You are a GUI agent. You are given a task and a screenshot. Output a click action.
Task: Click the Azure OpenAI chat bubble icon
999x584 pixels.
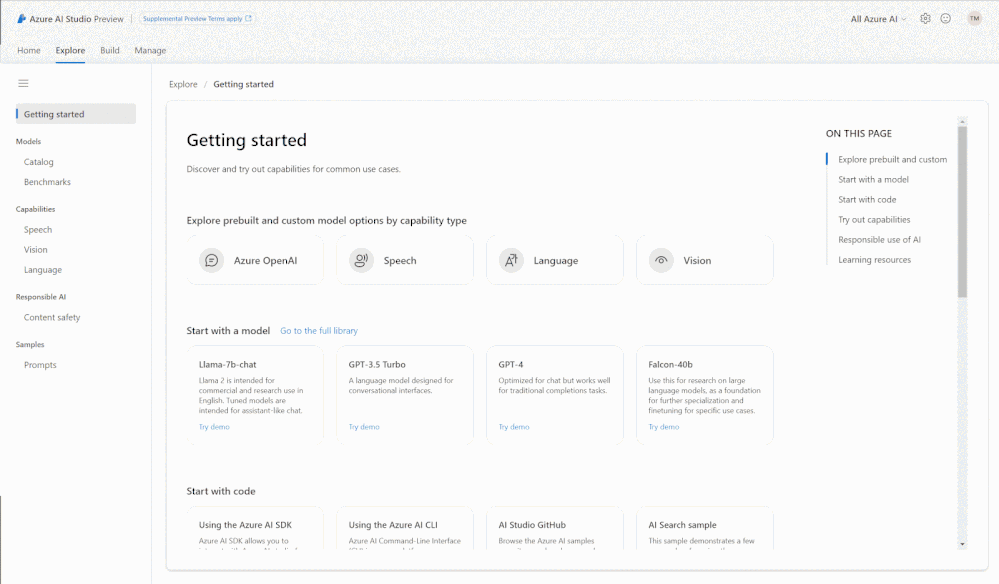tap(212, 261)
